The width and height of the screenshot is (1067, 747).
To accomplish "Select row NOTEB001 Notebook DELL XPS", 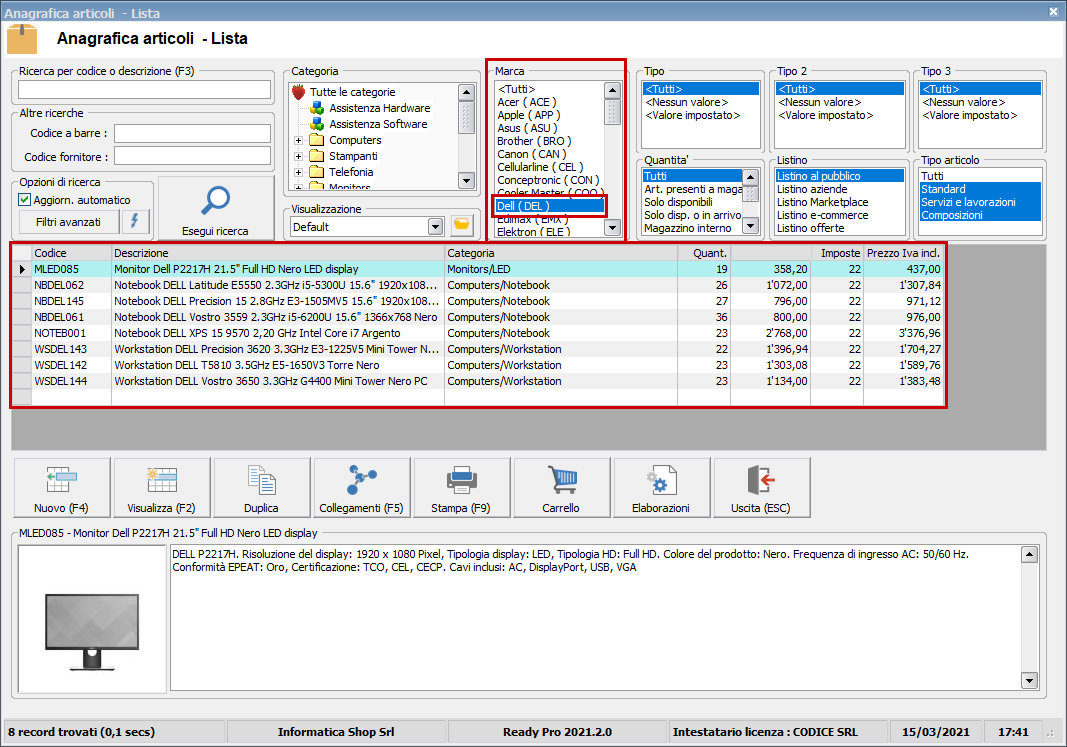I will click(x=478, y=333).
